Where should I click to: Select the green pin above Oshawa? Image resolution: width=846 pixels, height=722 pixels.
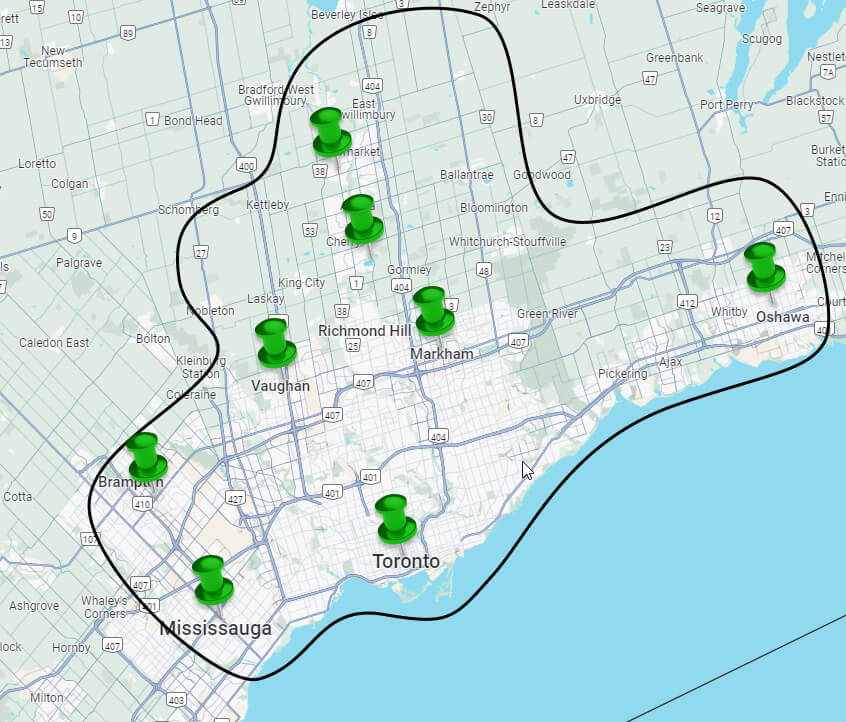pyautogui.click(x=765, y=266)
